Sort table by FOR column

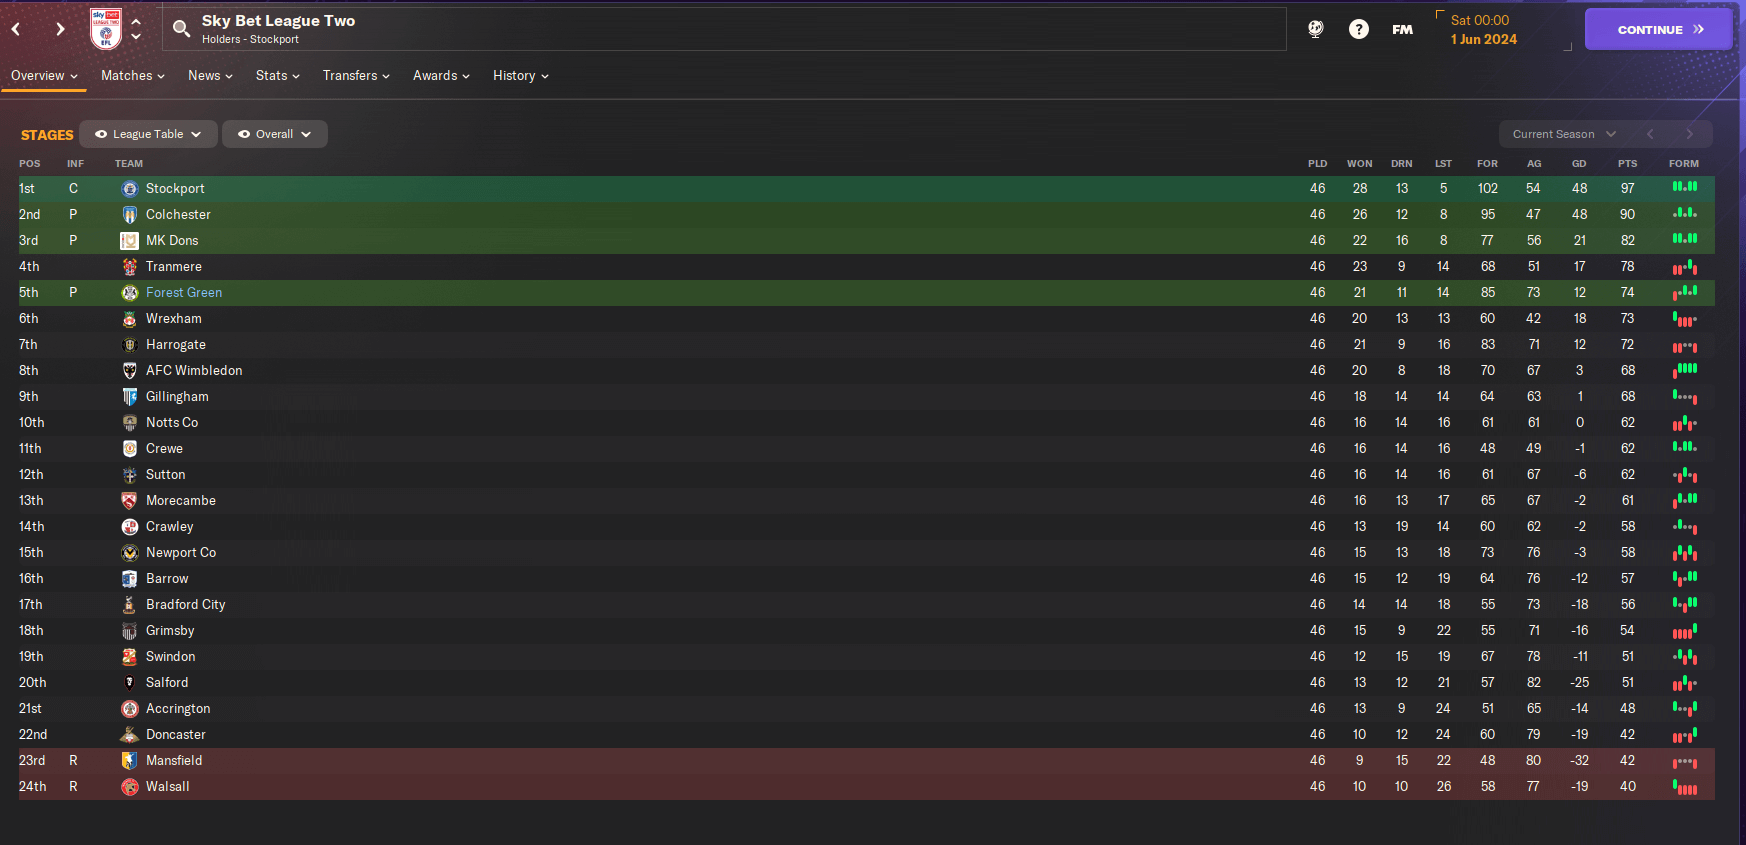click(1488, 163)
